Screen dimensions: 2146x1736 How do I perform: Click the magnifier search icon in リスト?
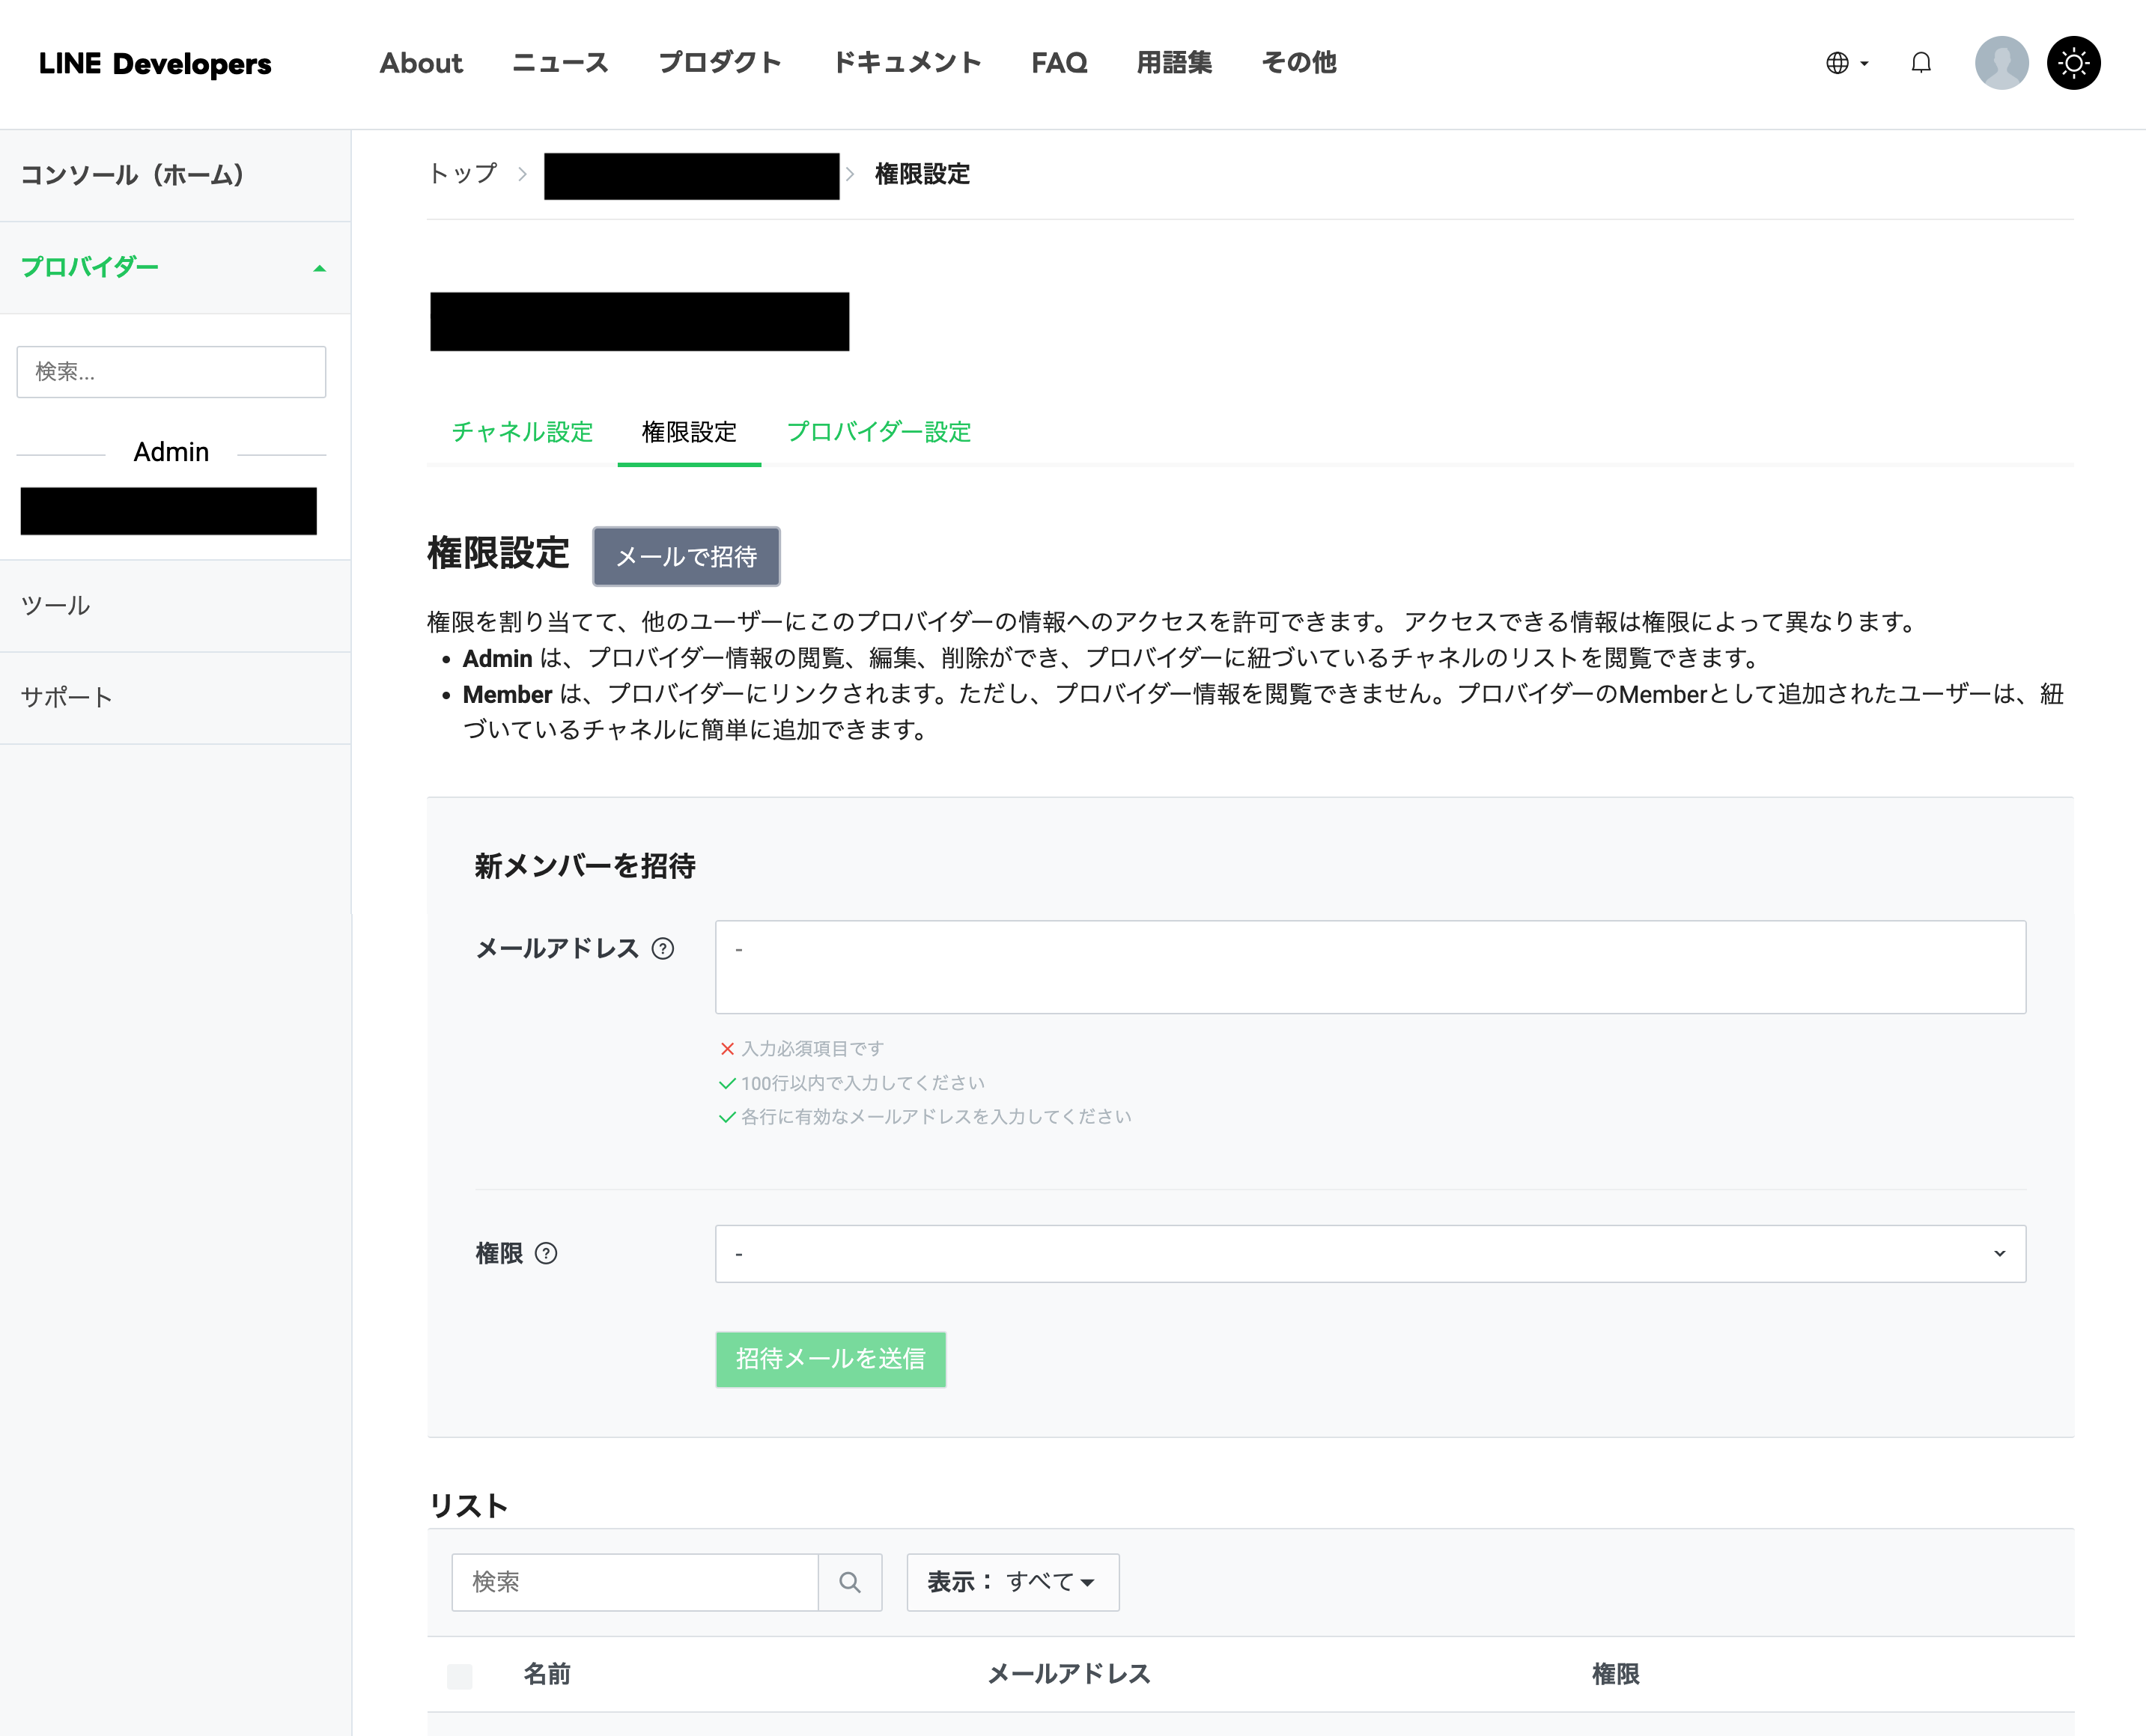(x=850, y=1582)
